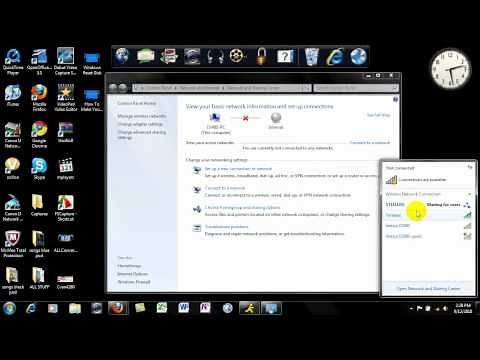
Task: Open Change advanced sharing settings link
Action: pos(142,135)
